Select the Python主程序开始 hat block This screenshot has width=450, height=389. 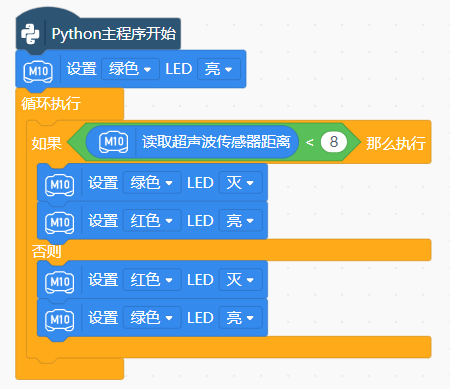pyautogui.click(x=98, y=34)
